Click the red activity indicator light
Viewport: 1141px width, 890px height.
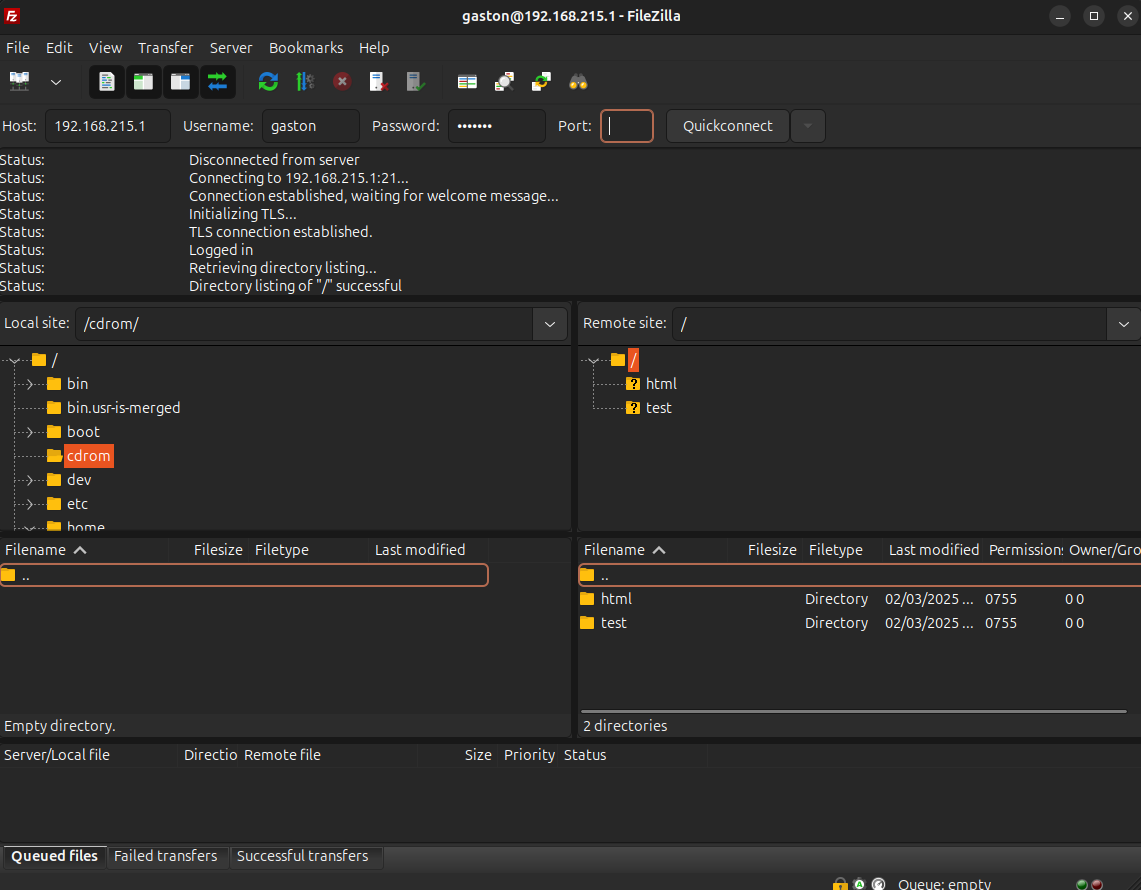click(x=1097, y=885)
